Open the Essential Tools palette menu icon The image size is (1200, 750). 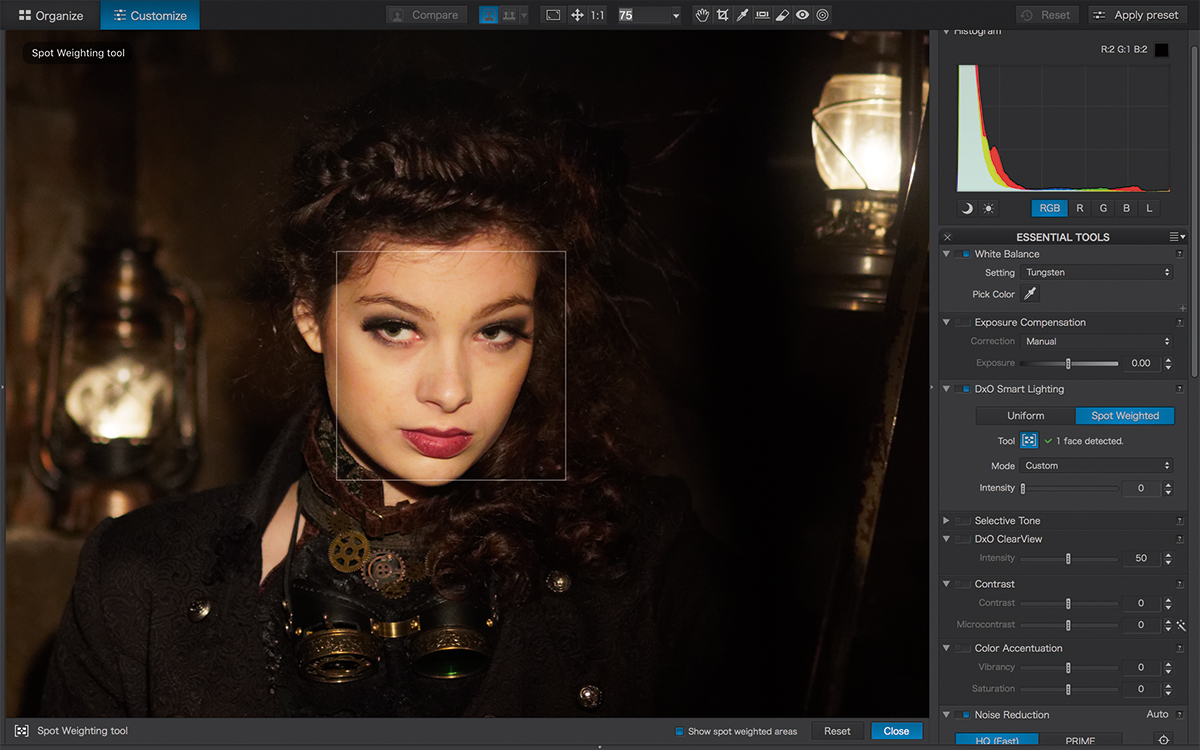tap(1177, 237)
